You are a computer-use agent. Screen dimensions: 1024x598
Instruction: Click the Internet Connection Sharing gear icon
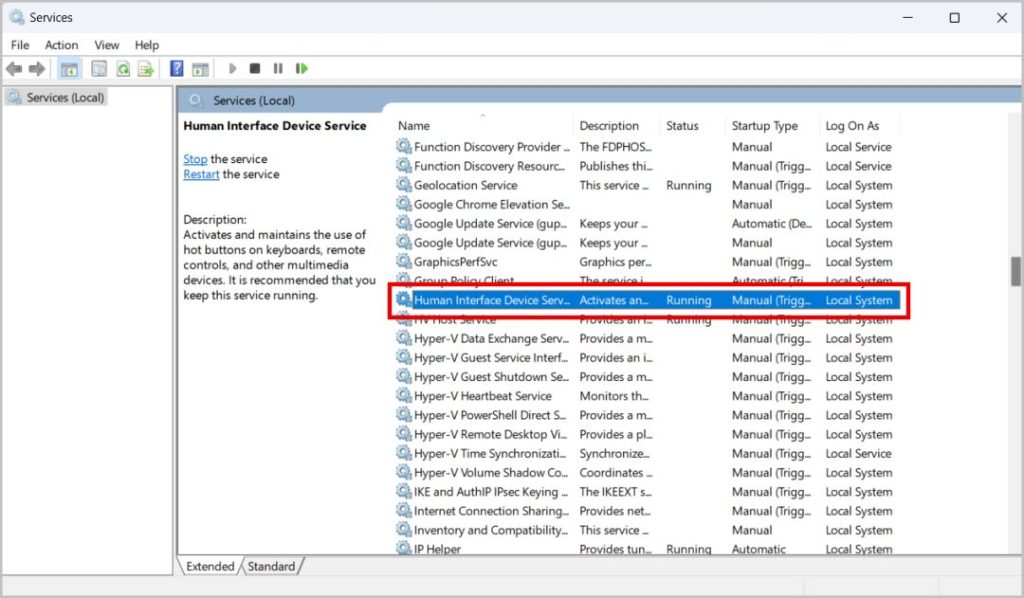tap(404, 511)
